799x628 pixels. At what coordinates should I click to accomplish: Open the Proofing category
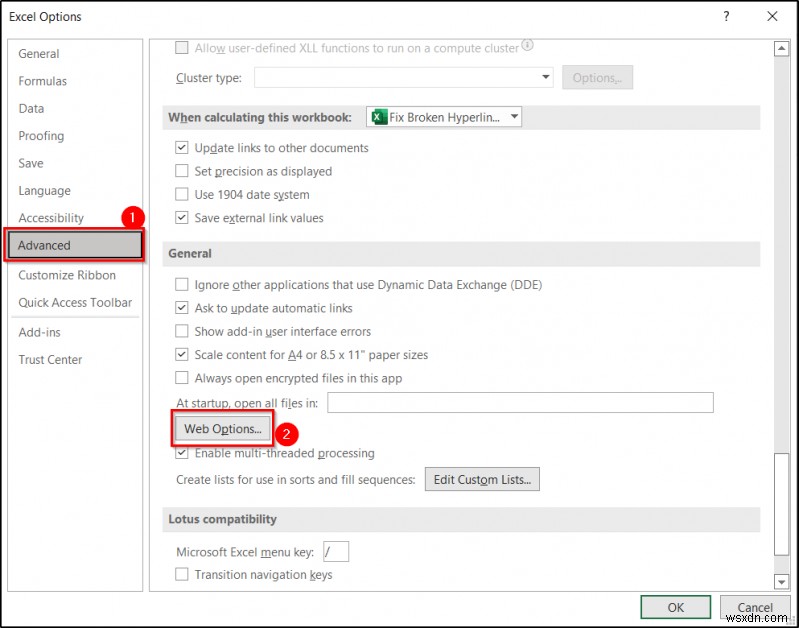pos(41,136)
